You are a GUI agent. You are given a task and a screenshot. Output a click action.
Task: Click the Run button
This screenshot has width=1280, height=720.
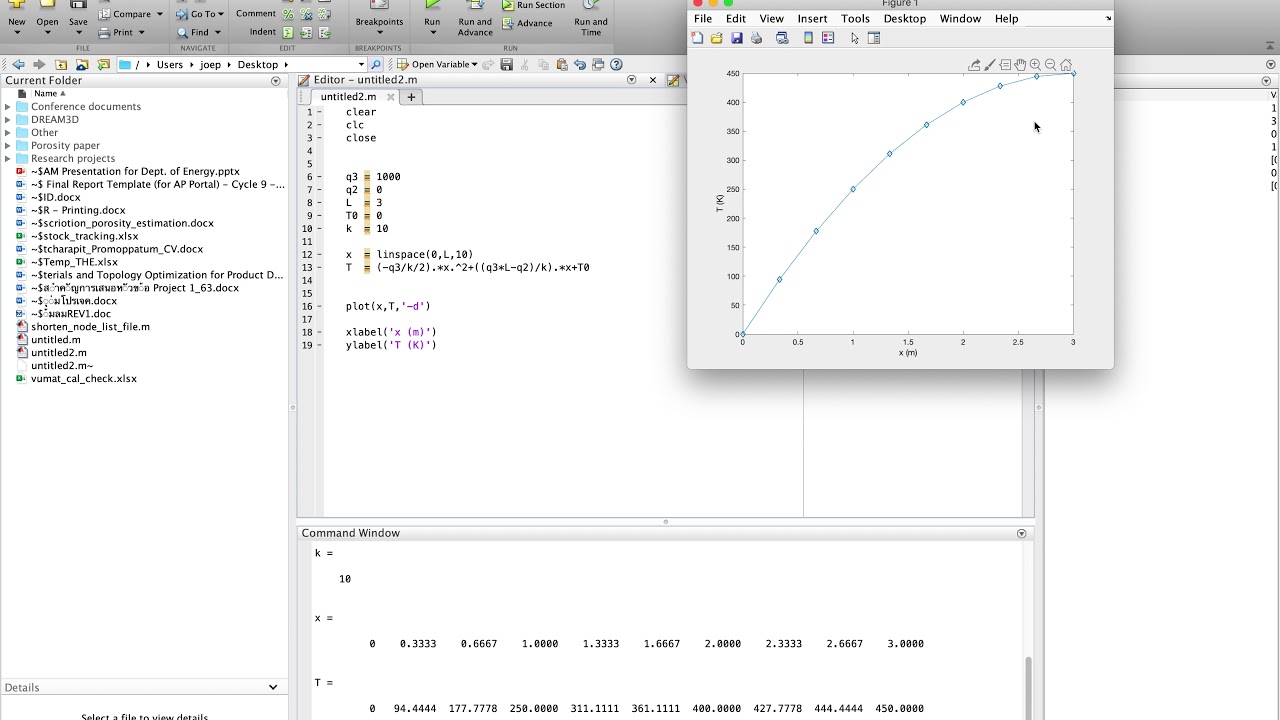(x=432, y=15)
